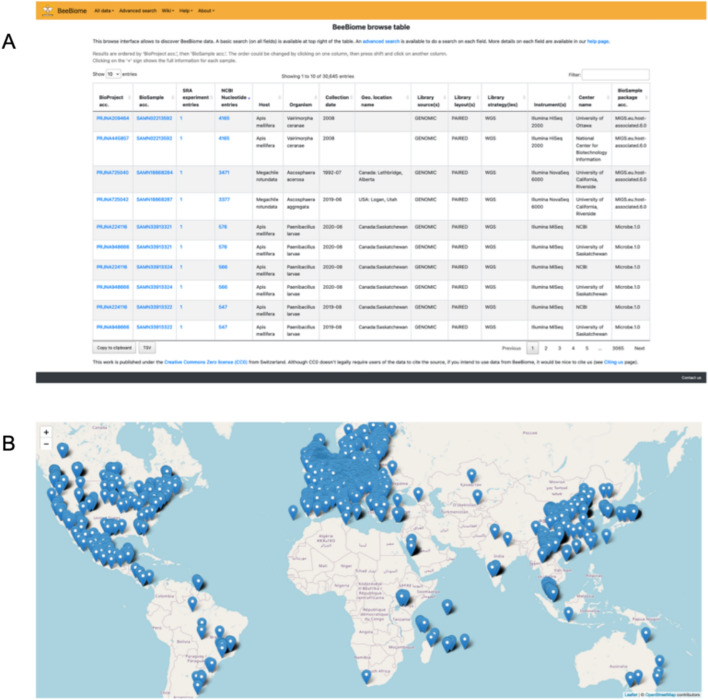Click the map marker in southern Africa

tap(366, 676)
